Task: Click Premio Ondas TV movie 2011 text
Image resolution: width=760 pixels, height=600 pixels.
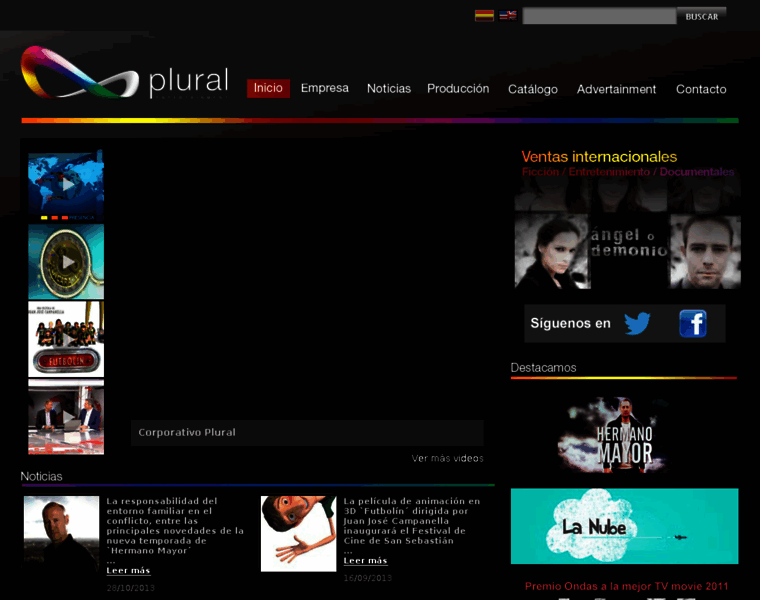Action: click(x=626, y=586)
